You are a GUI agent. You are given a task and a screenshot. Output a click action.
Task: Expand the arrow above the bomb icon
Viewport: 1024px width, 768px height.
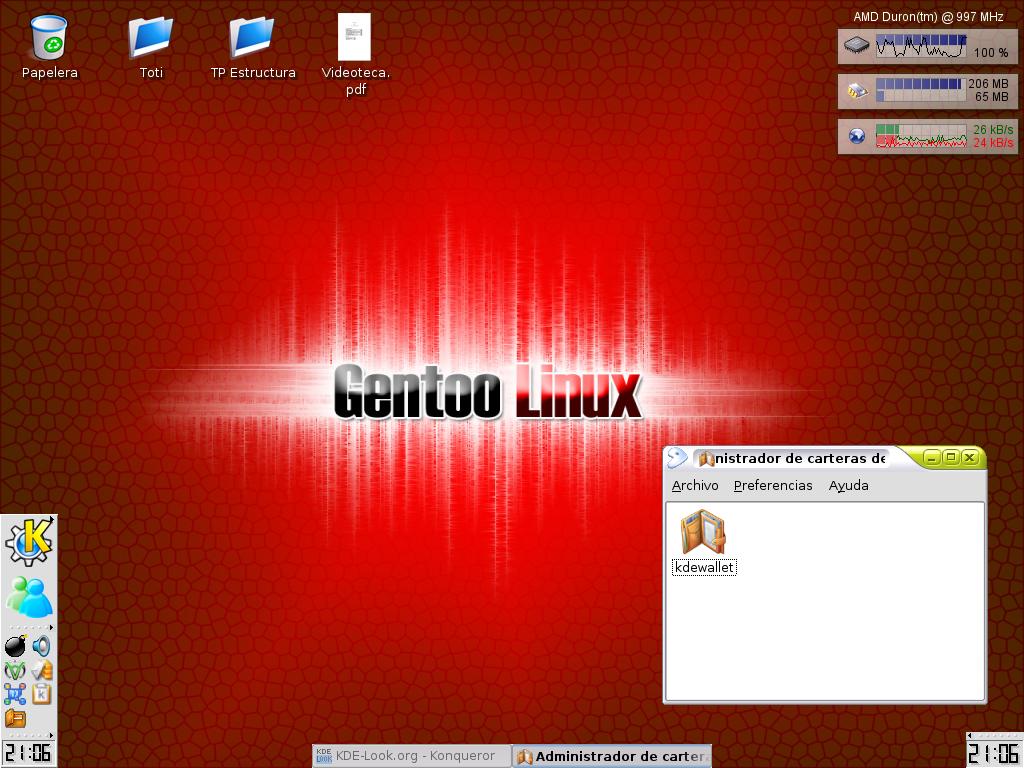click(52, 628)
